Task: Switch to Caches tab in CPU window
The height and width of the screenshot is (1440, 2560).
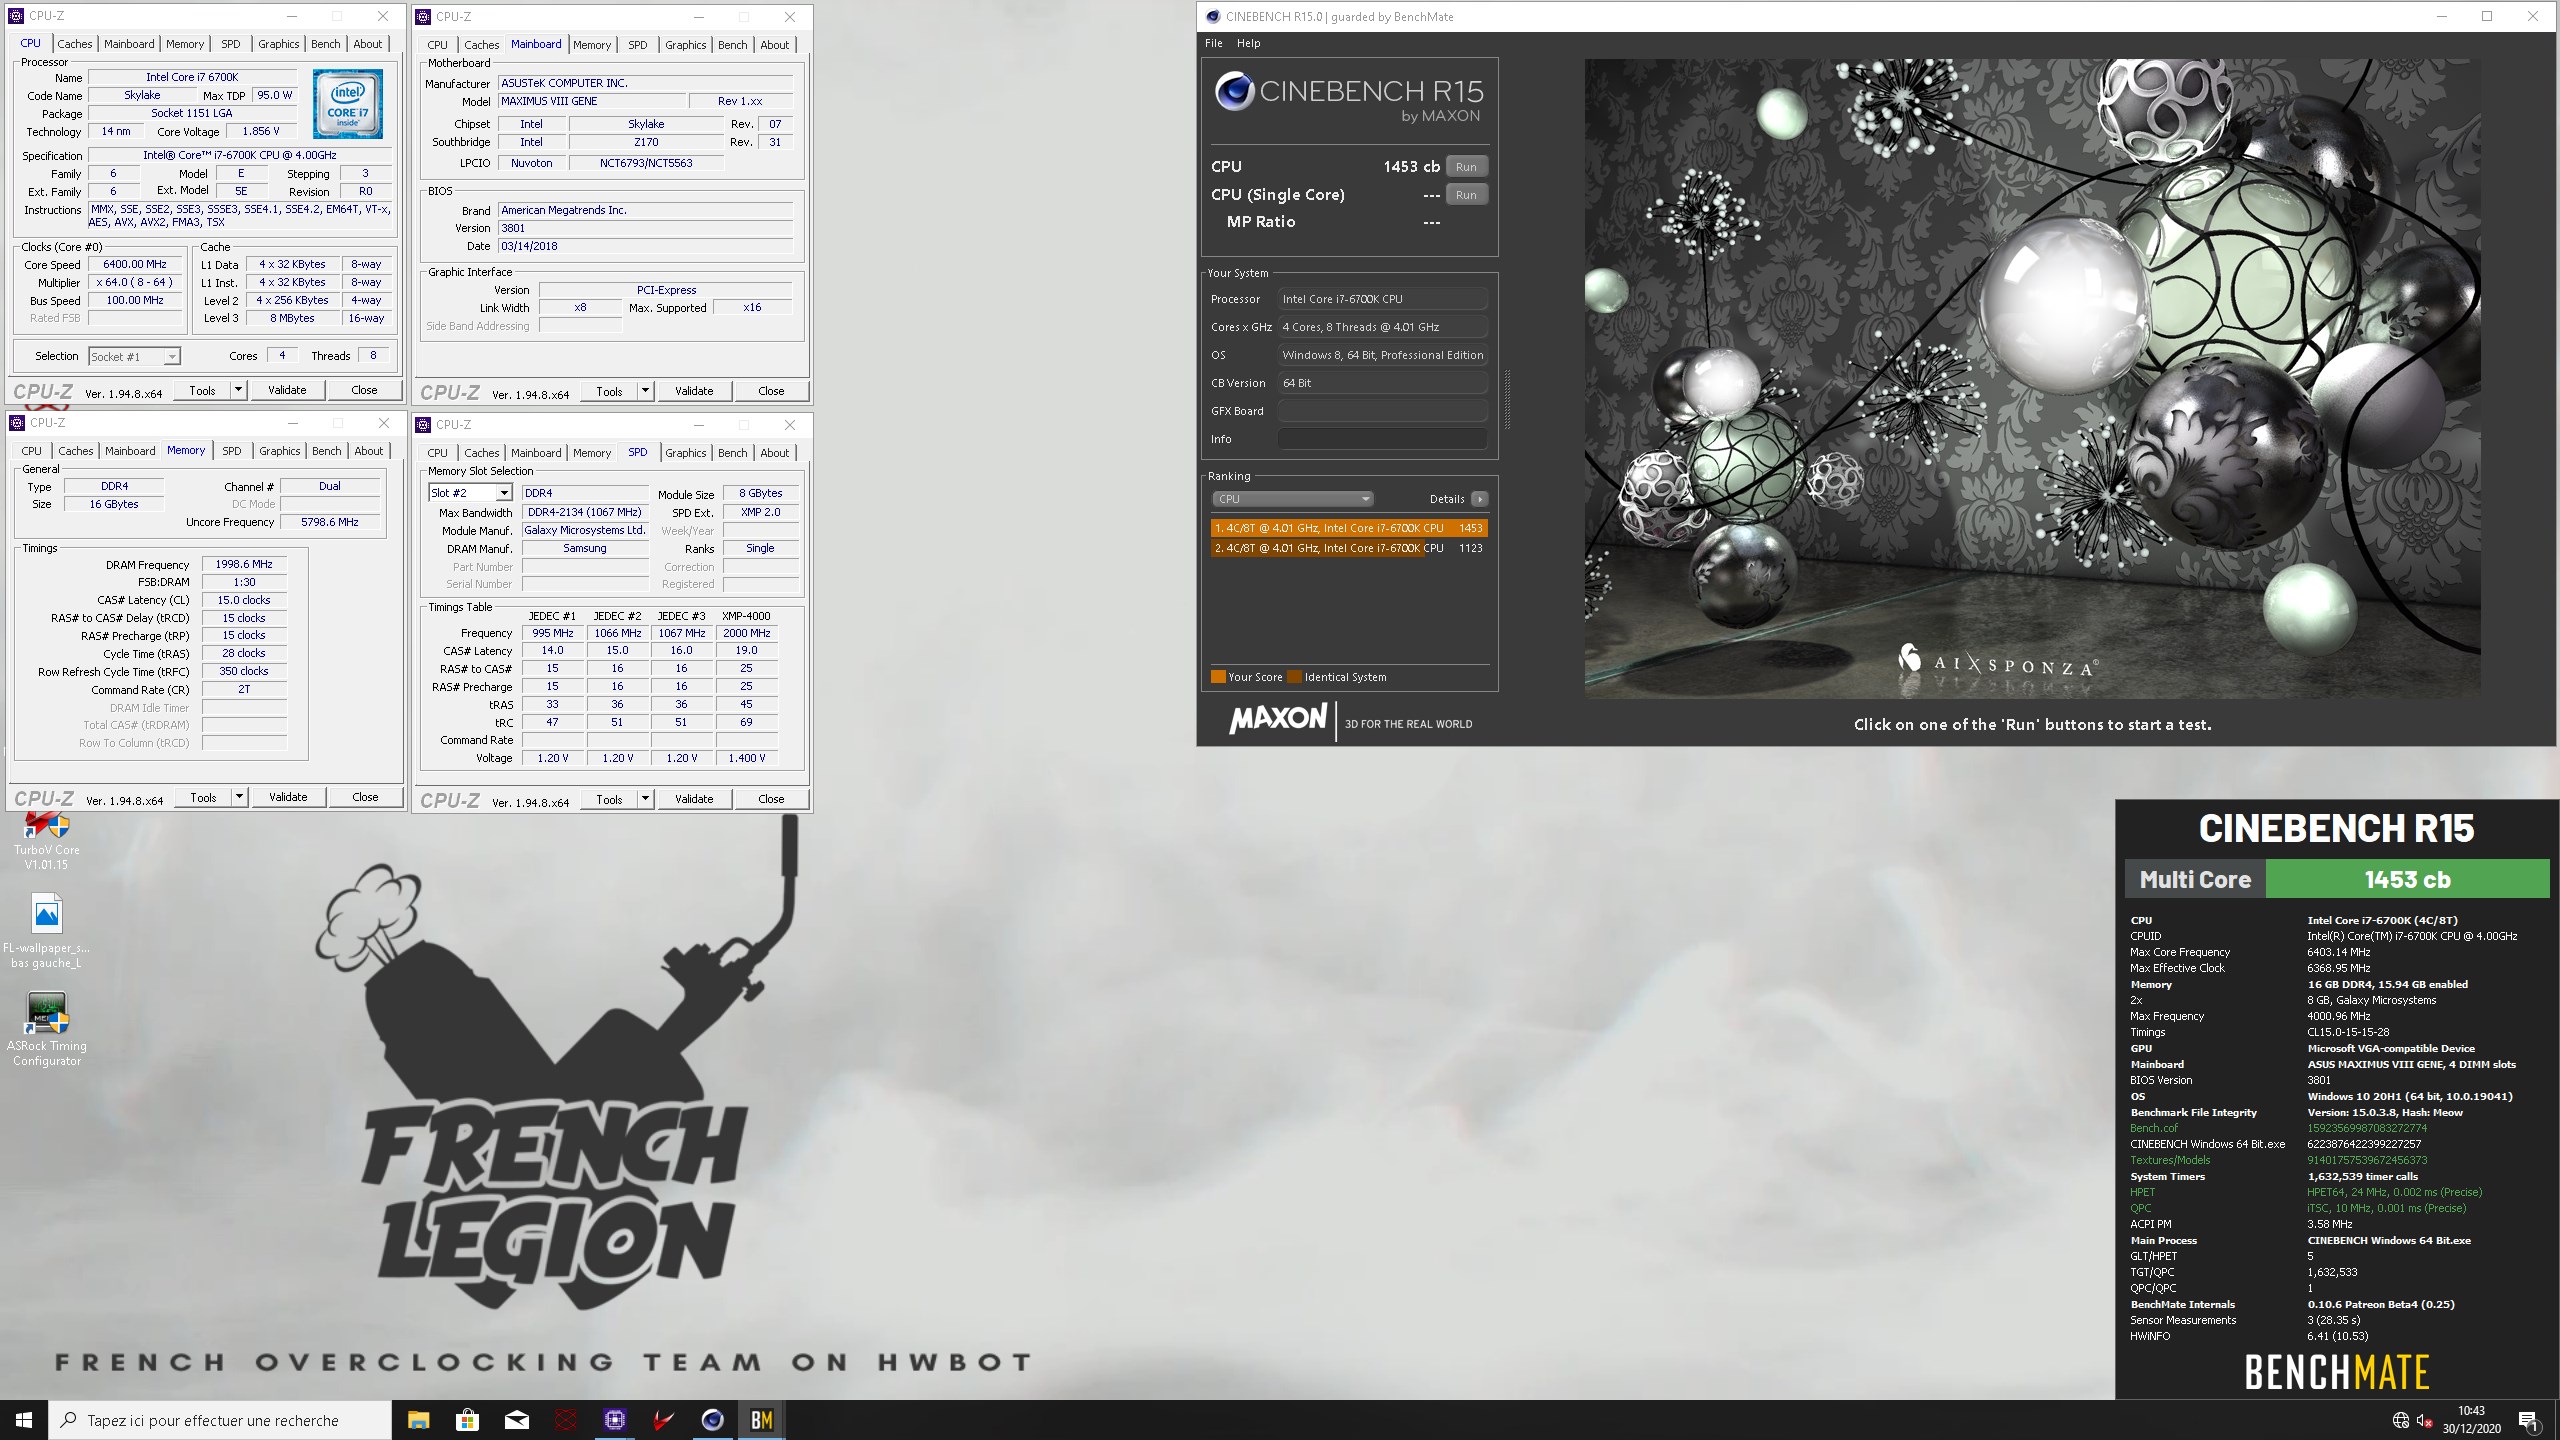Action: click(75, 44)
